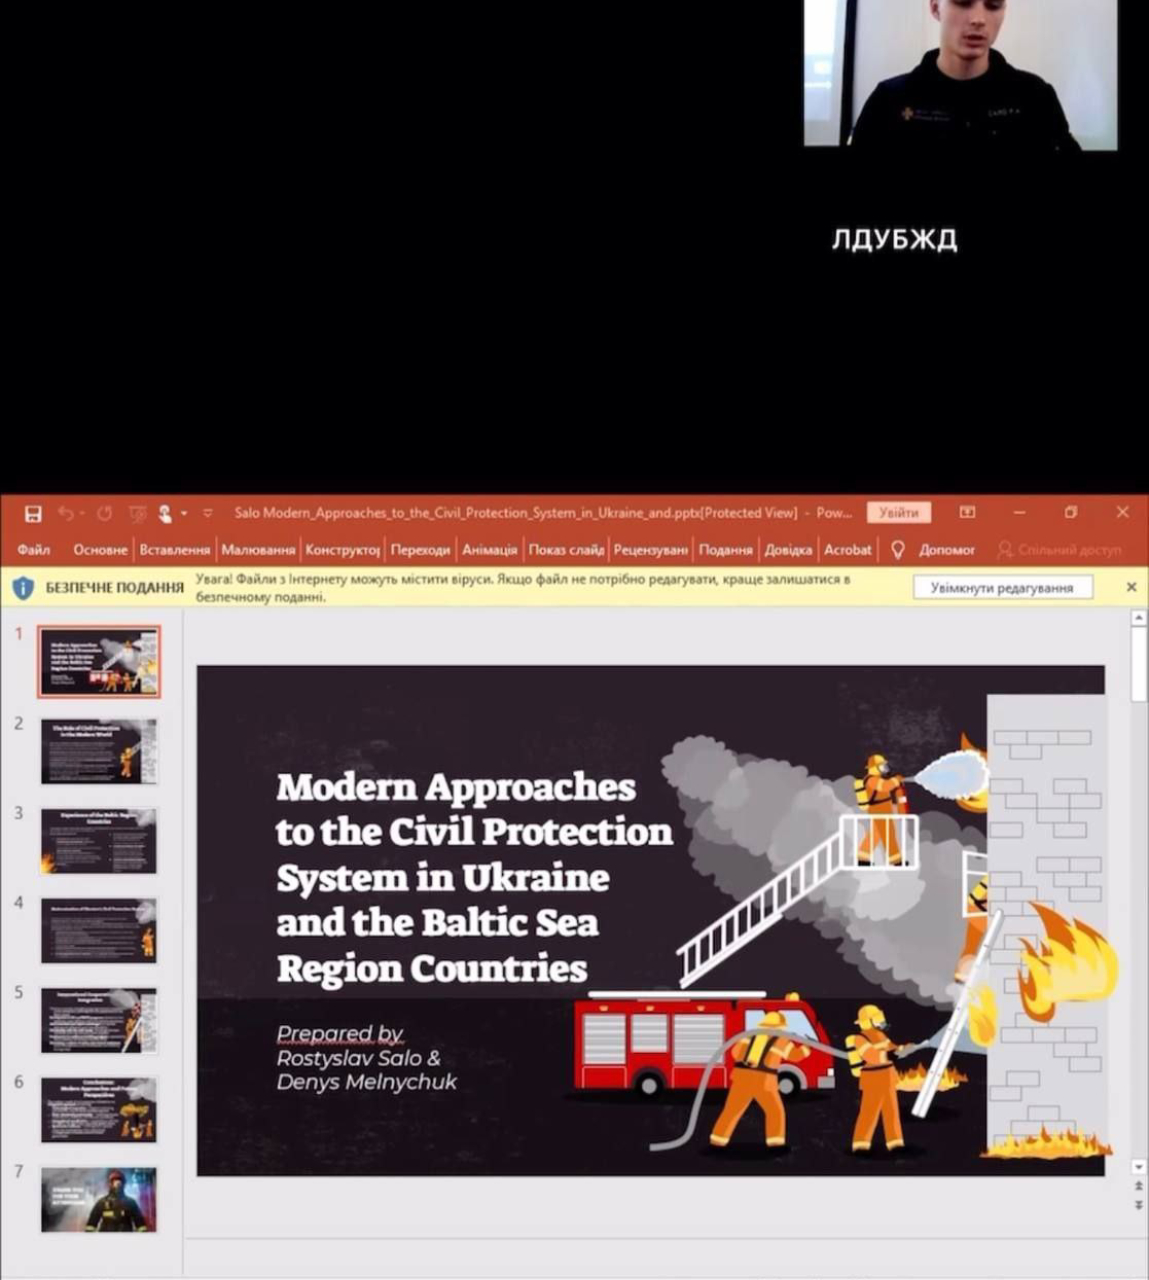Open the Переходи ribbon tab
Viewport: 1149px width, 1280px height.
tap(420, 550)
